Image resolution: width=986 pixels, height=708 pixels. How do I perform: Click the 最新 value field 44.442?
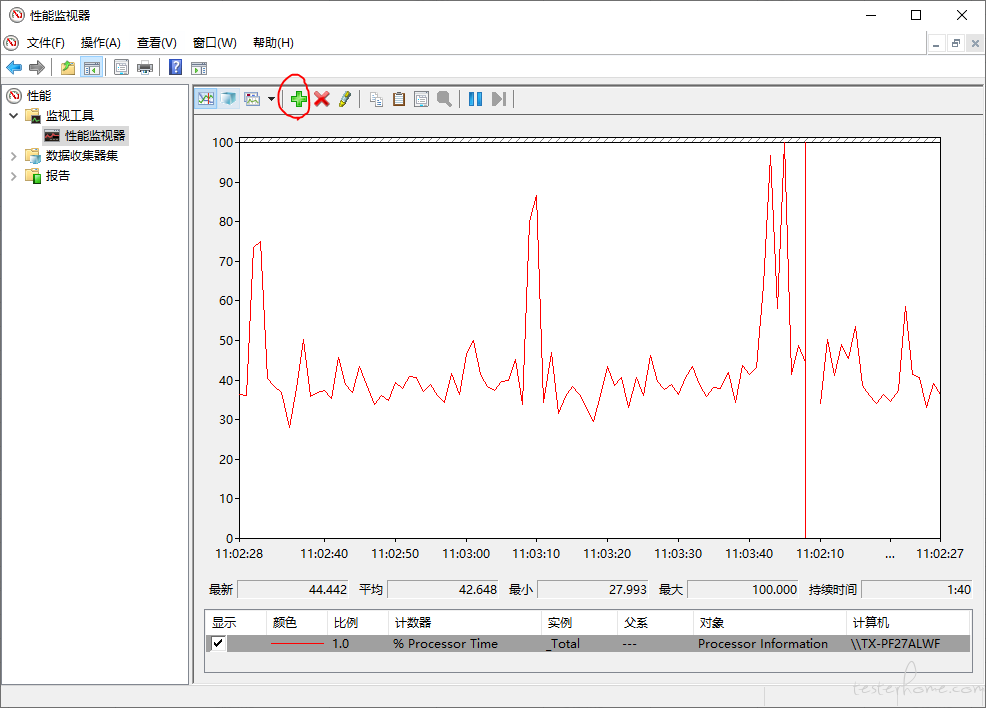coord(293,589)
